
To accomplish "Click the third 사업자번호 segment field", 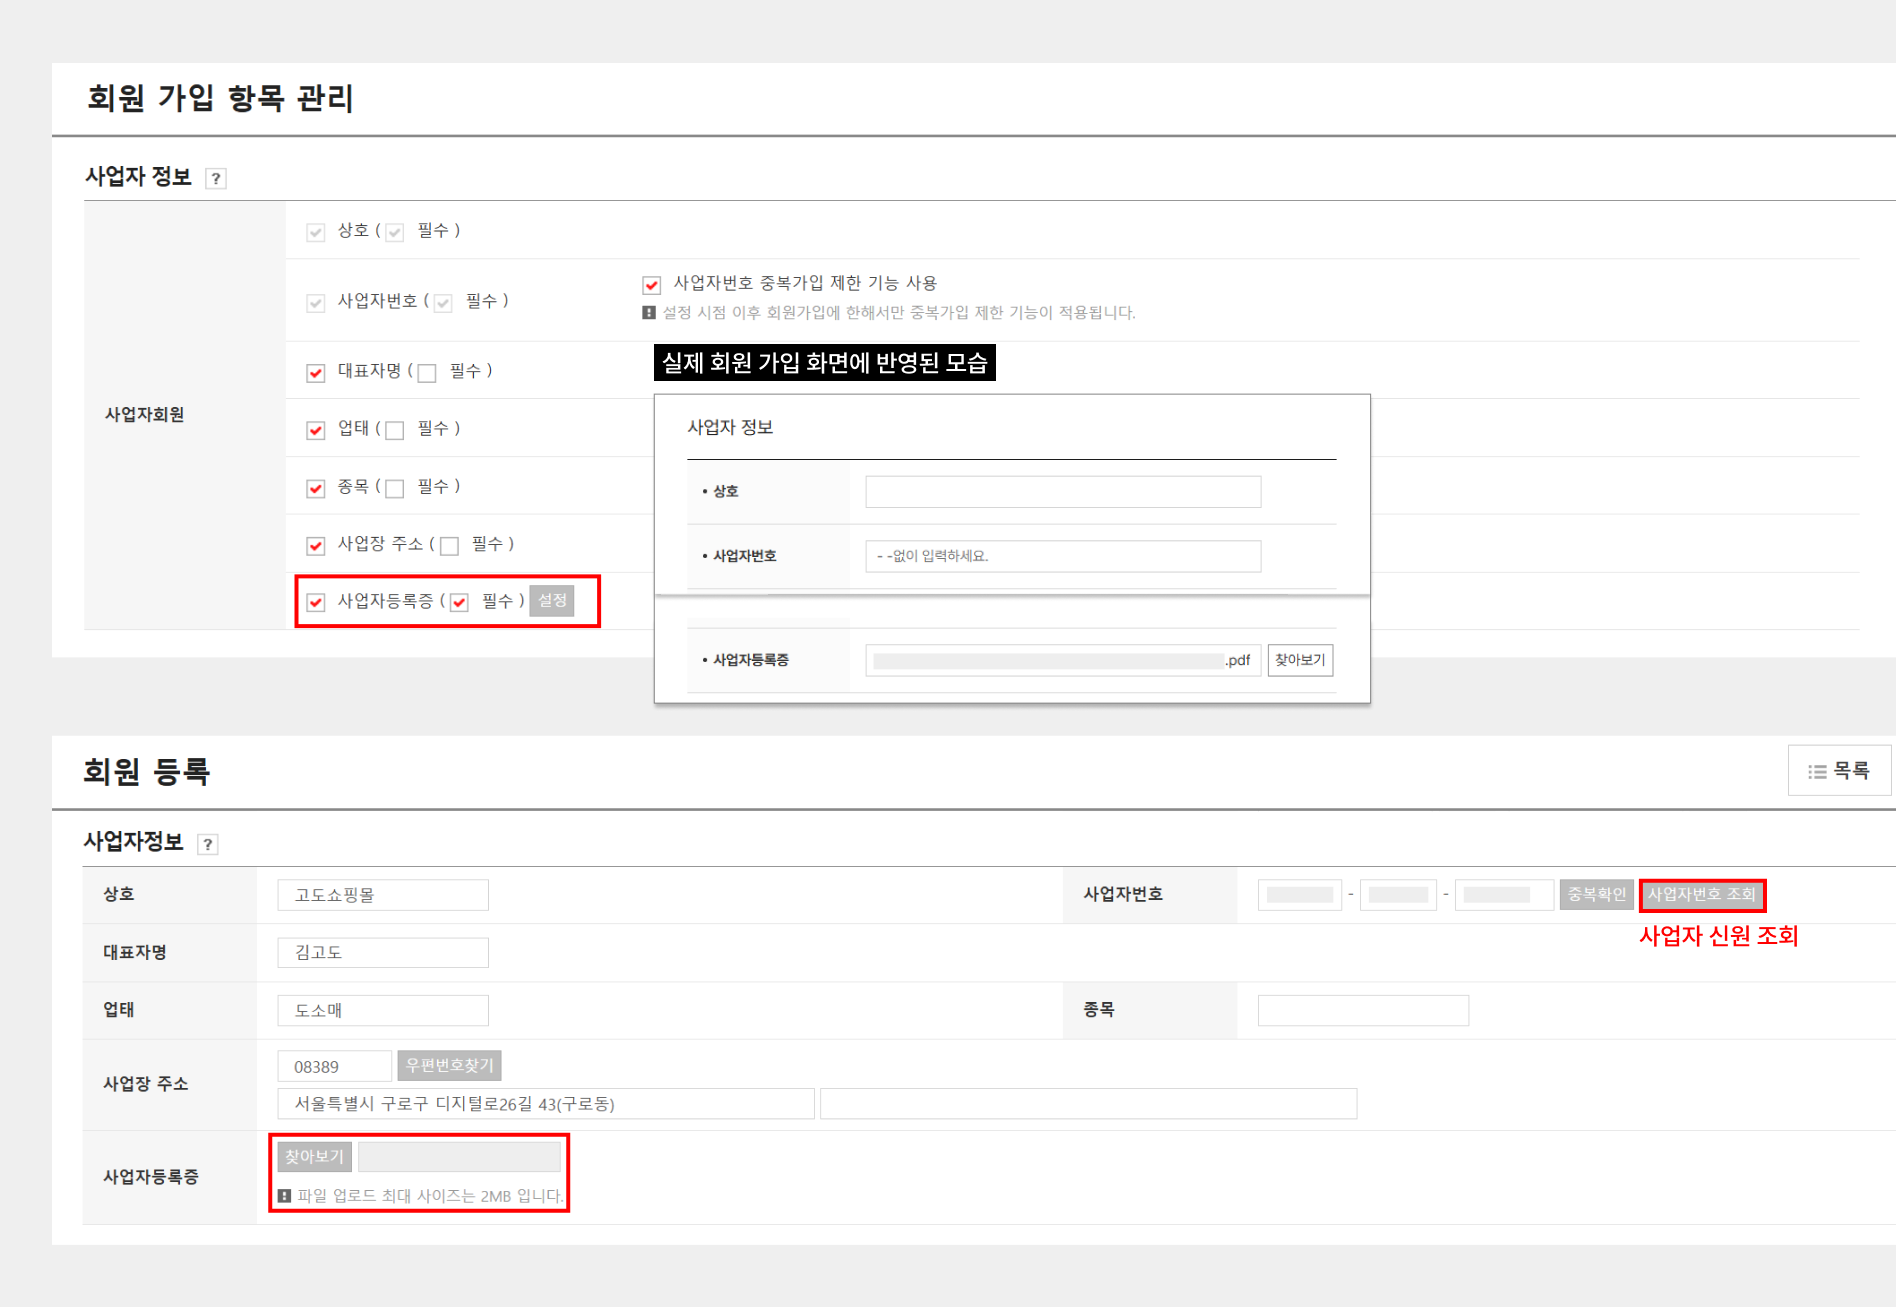I will coord(1504,895).
